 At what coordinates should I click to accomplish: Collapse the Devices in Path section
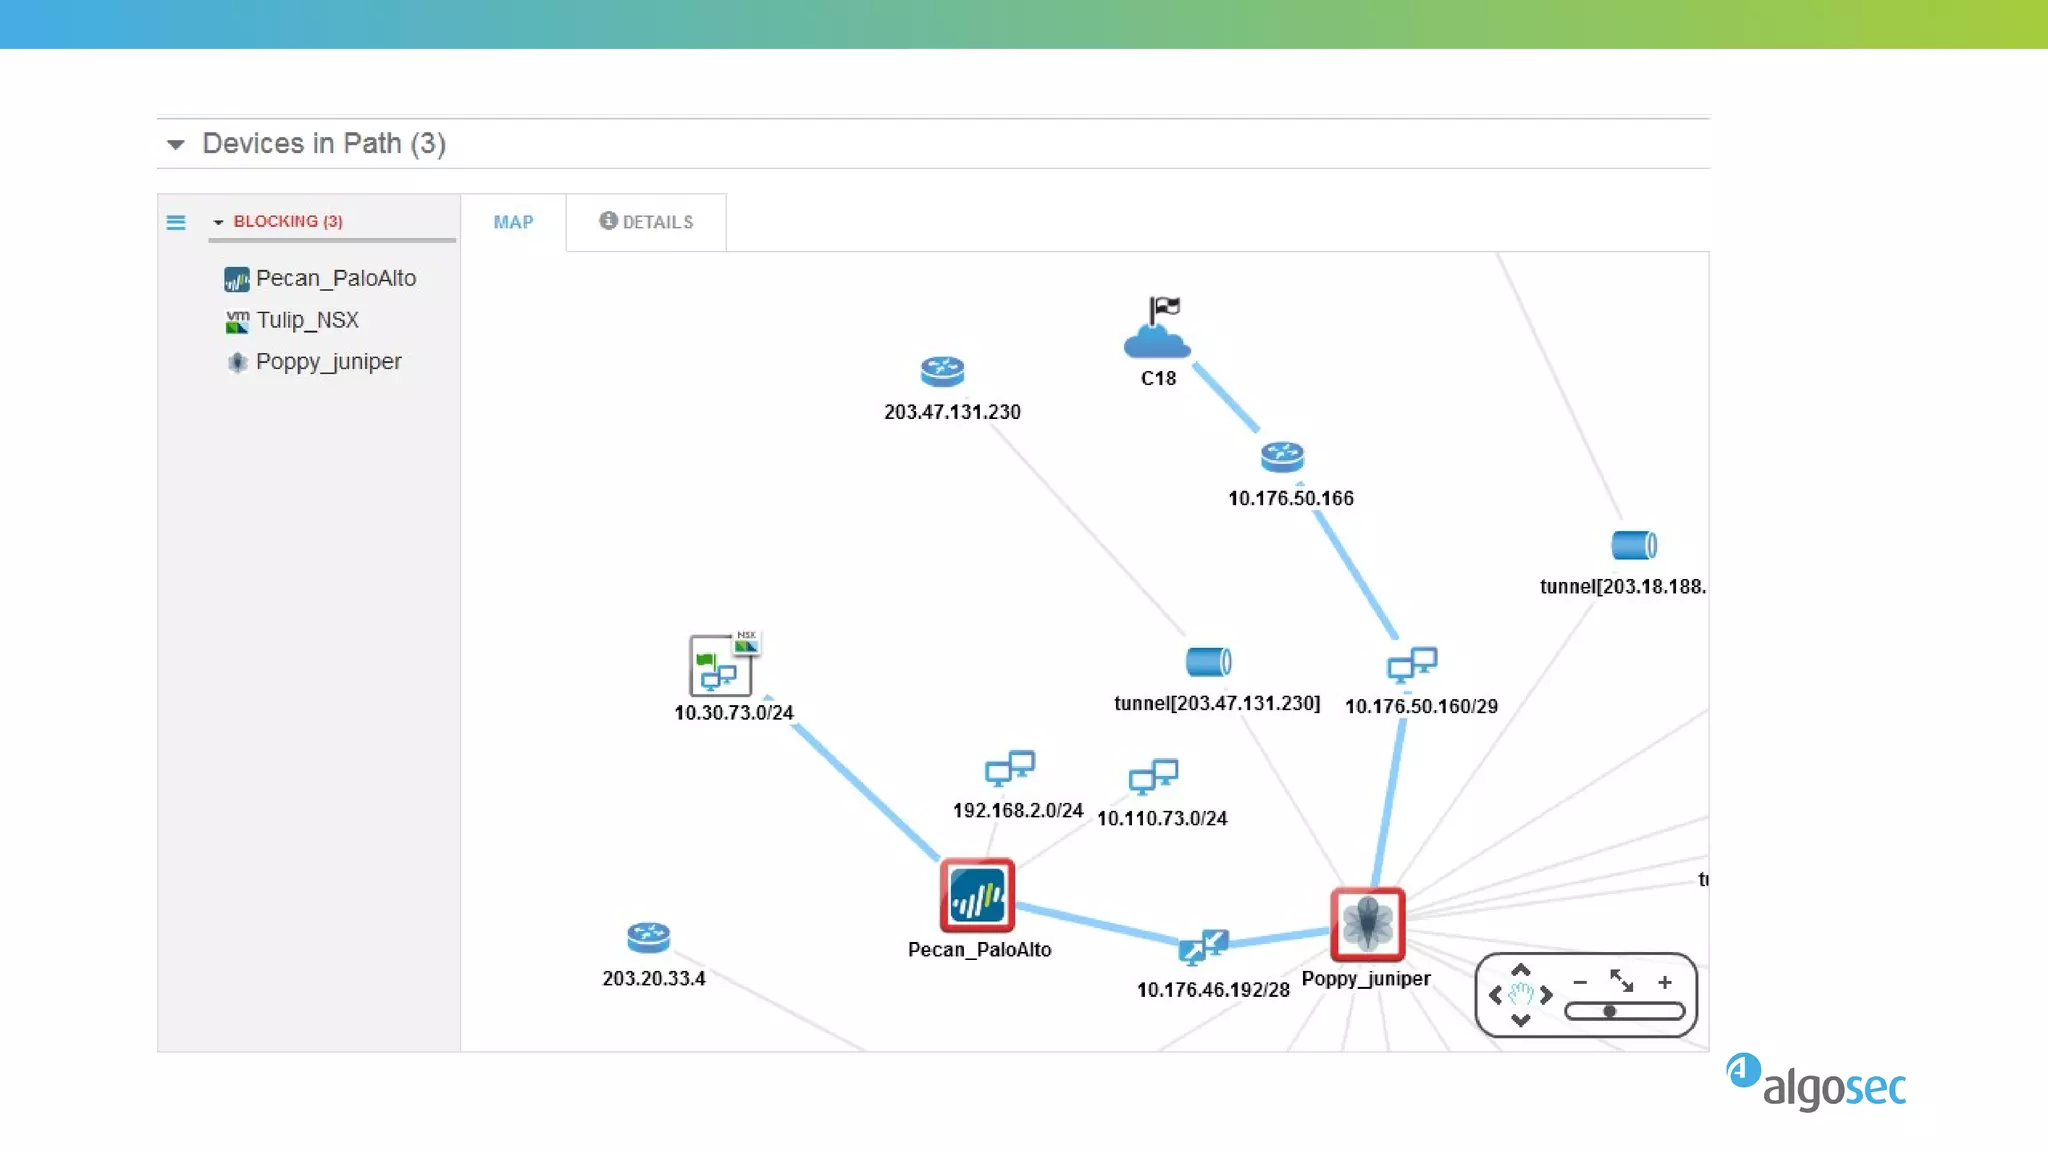pyautogui.click(x=176, y=145)
